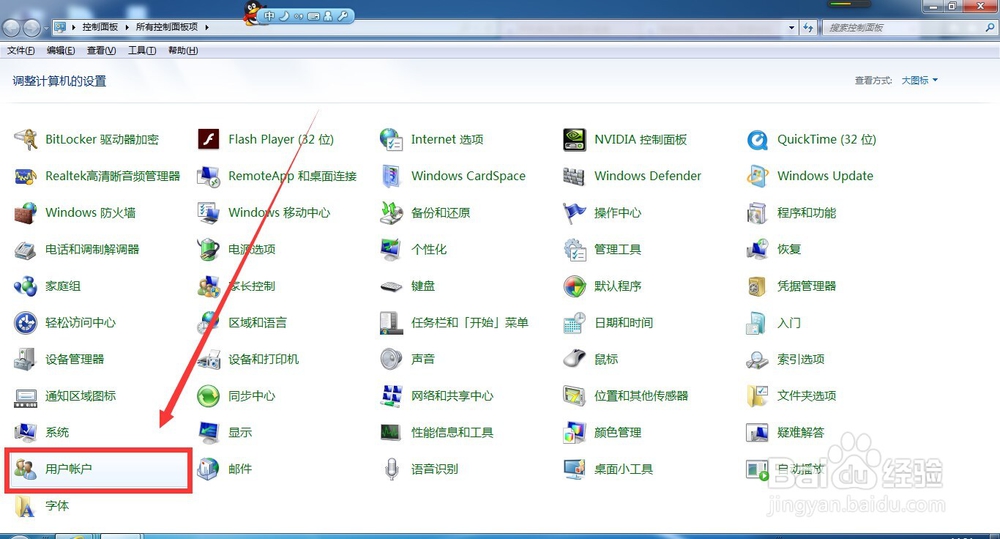This screenshot has width=1000, height=539.
Task: Open the 邮件 mail icon
Action: coord(209,469)
